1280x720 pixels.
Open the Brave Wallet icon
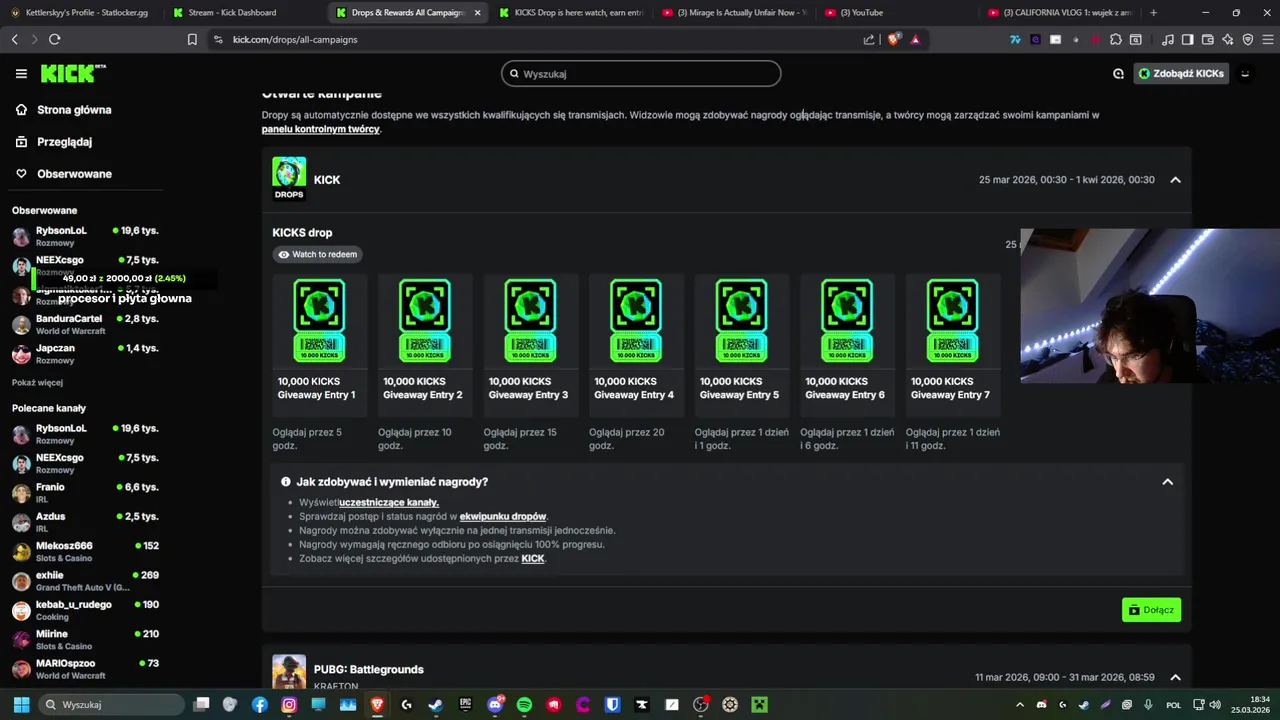pos(1208,39)
